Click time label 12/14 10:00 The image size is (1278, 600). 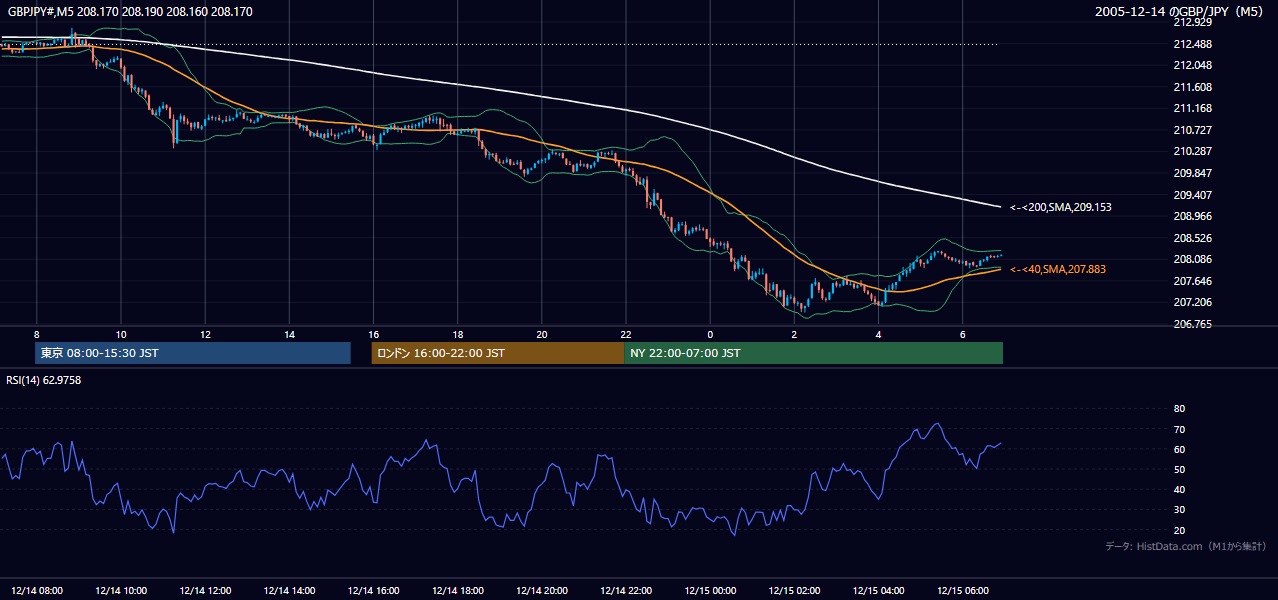[x=121, y=591]
